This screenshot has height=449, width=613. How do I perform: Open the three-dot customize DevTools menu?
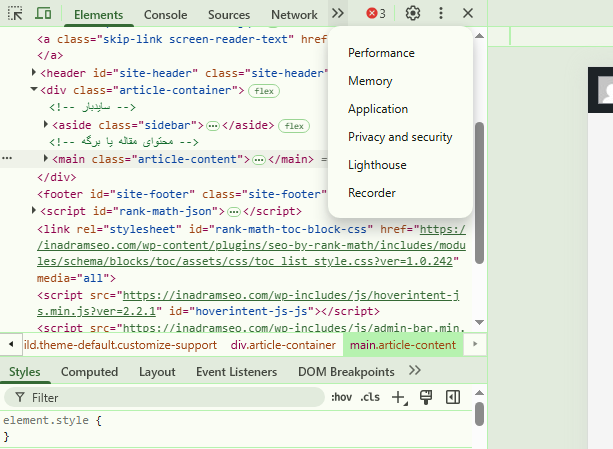pos(441,13)
